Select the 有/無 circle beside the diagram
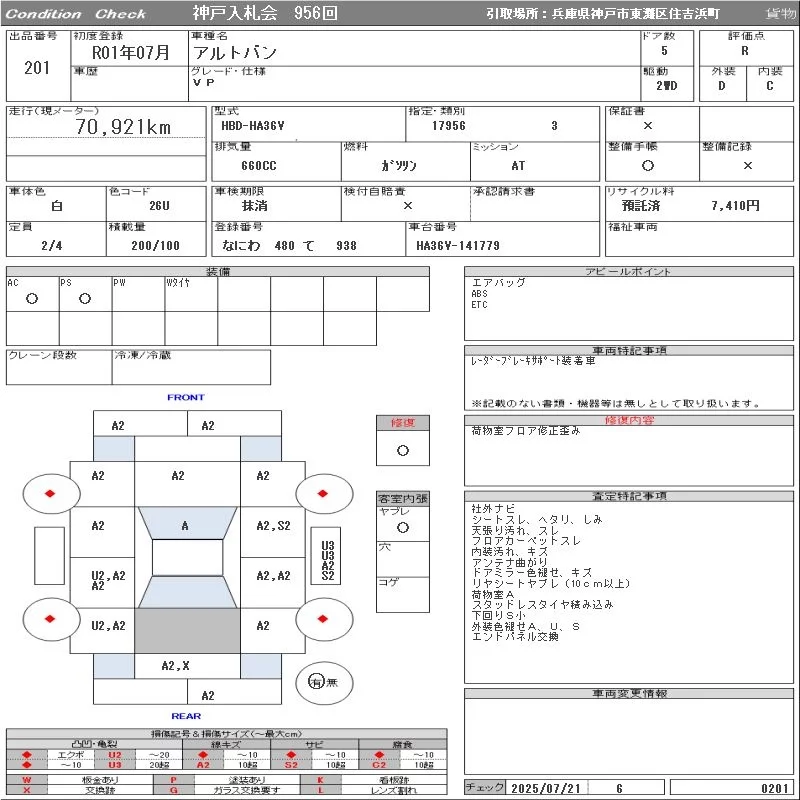 (x=324, y=682)
